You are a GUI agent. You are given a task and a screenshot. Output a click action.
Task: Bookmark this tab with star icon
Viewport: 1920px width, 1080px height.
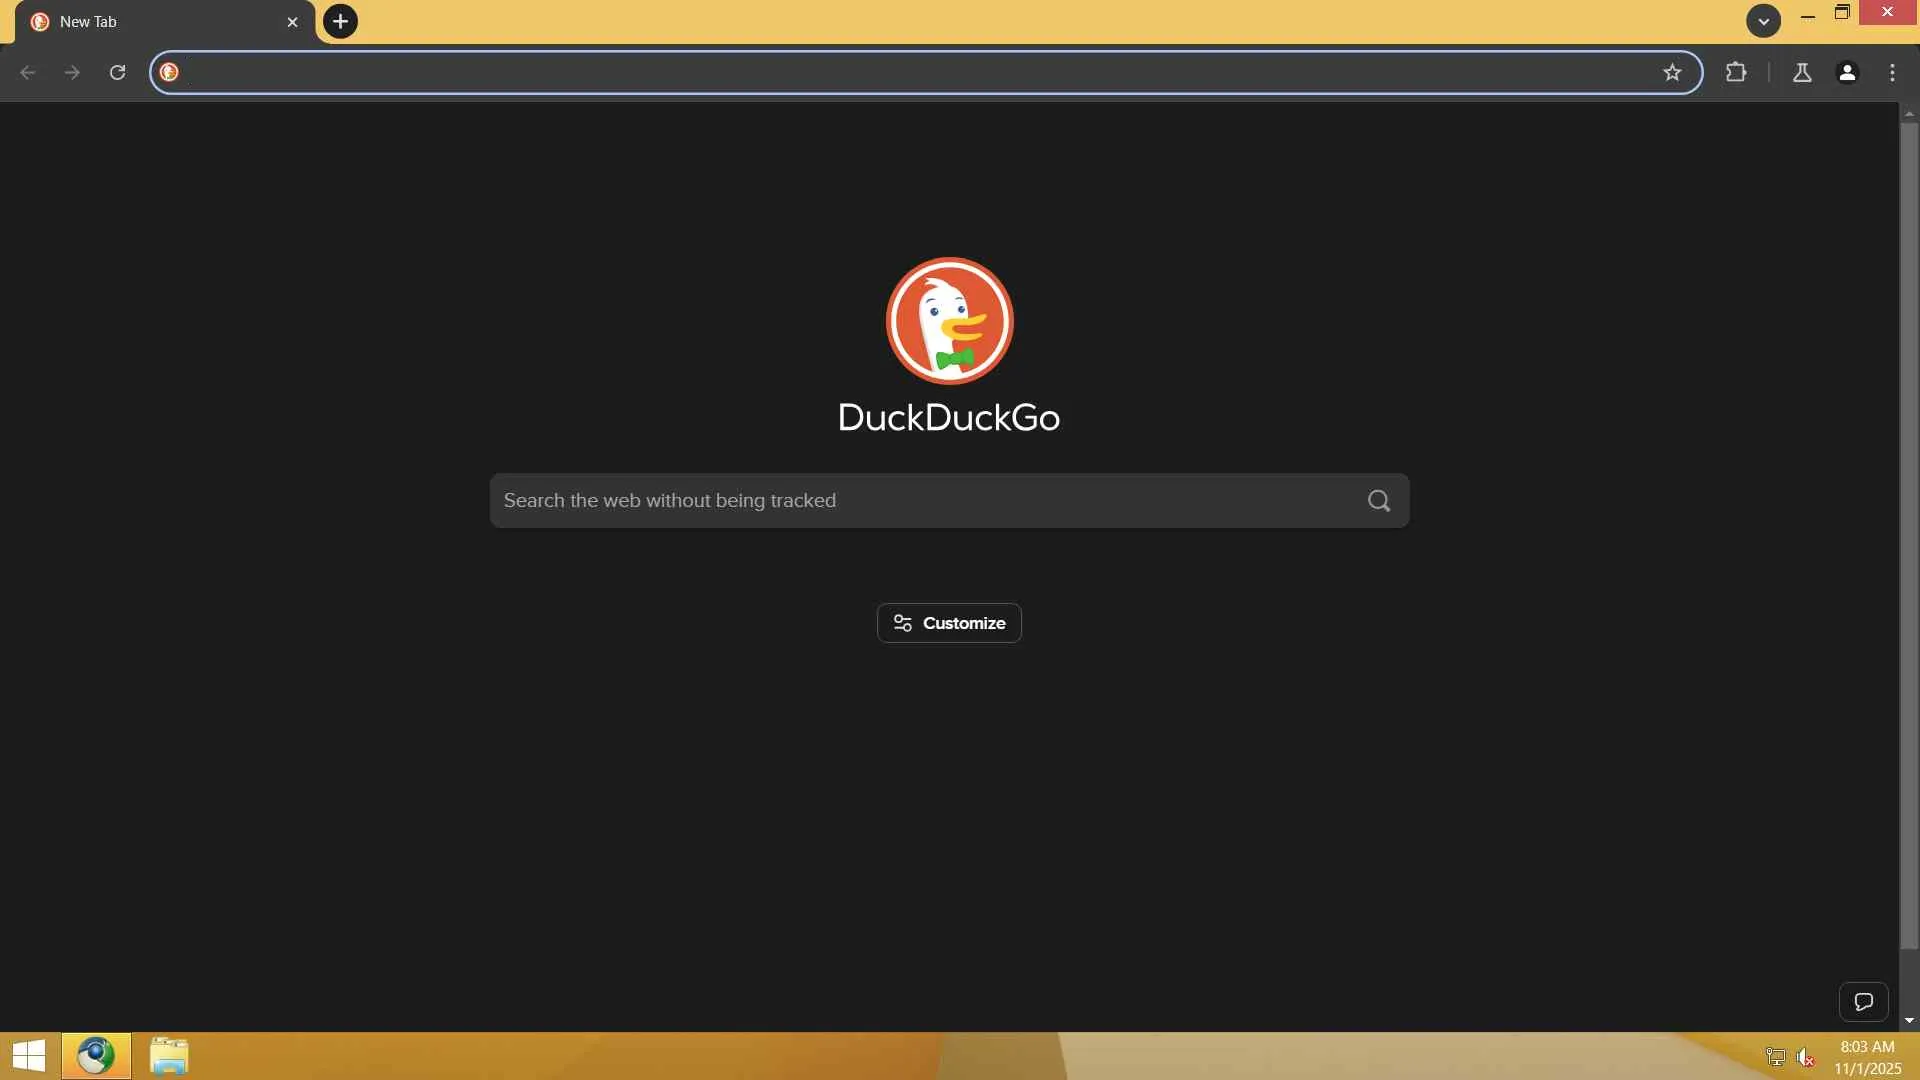(x=1672, y=72)
